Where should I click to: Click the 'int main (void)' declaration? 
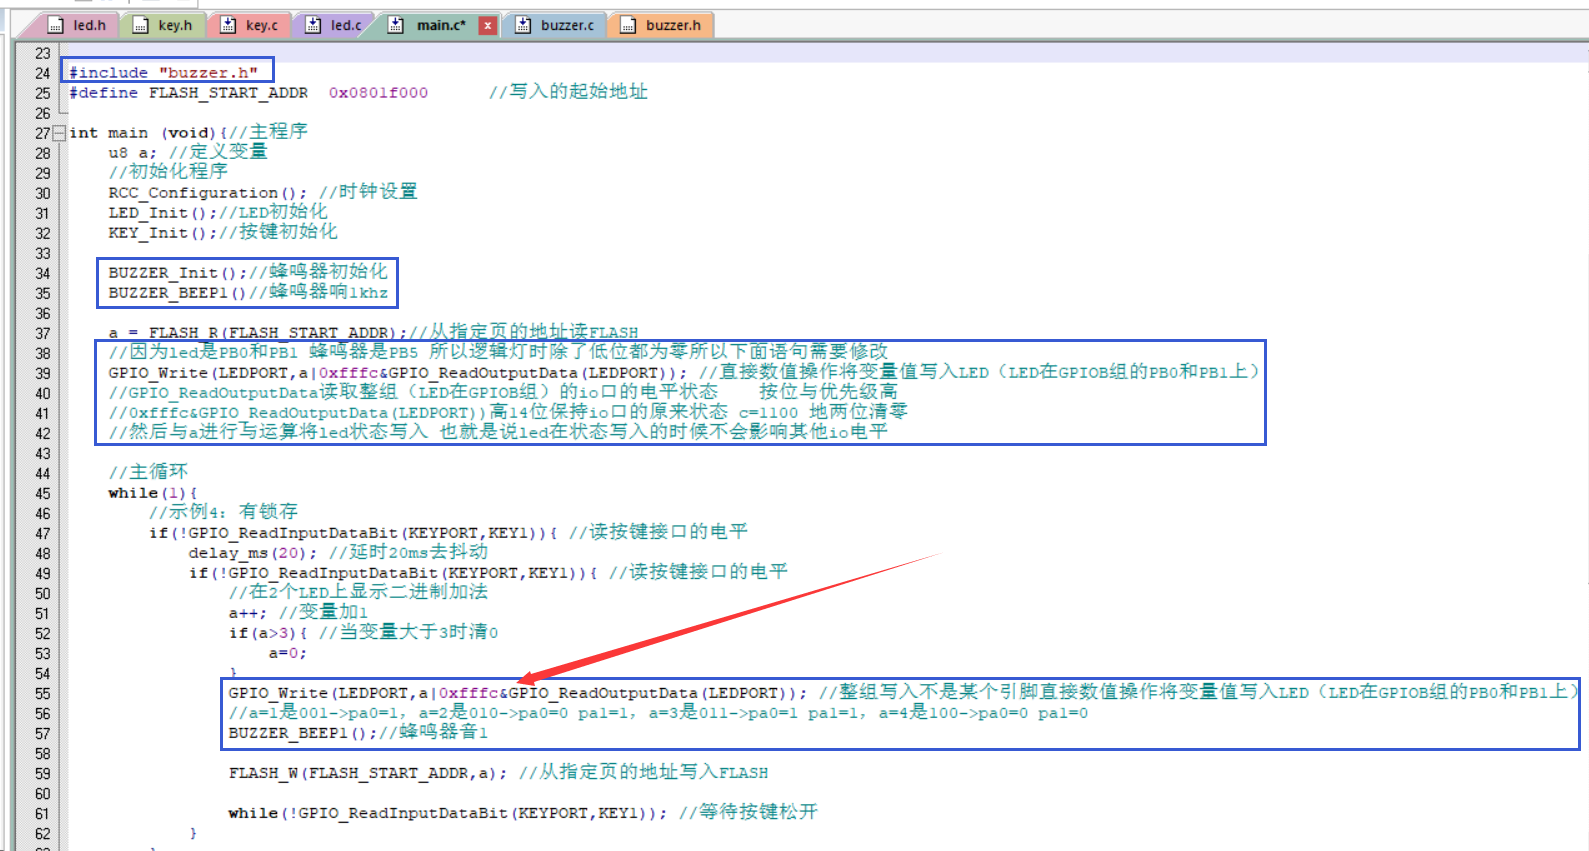pyautogui.click(x=142, y=132)
